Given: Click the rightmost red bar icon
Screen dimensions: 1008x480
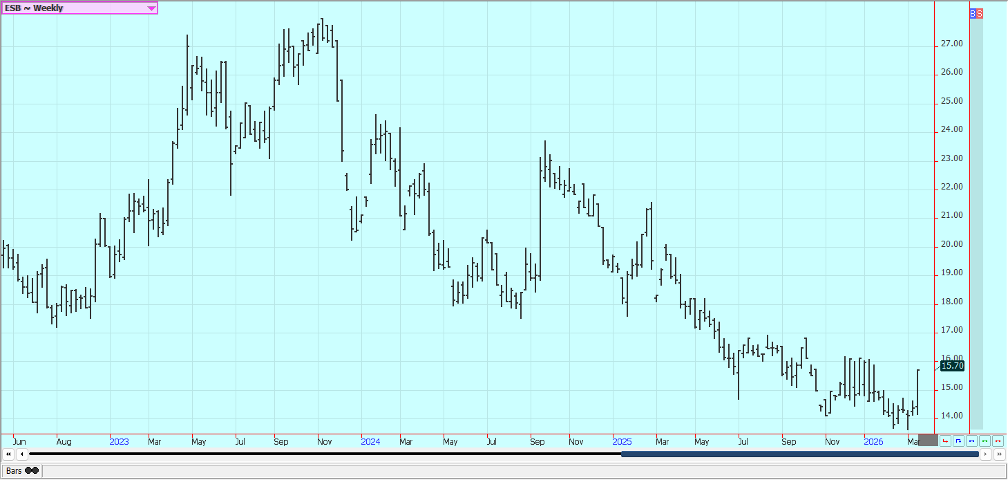Looking at the screenshot, I should coord(997,440).
